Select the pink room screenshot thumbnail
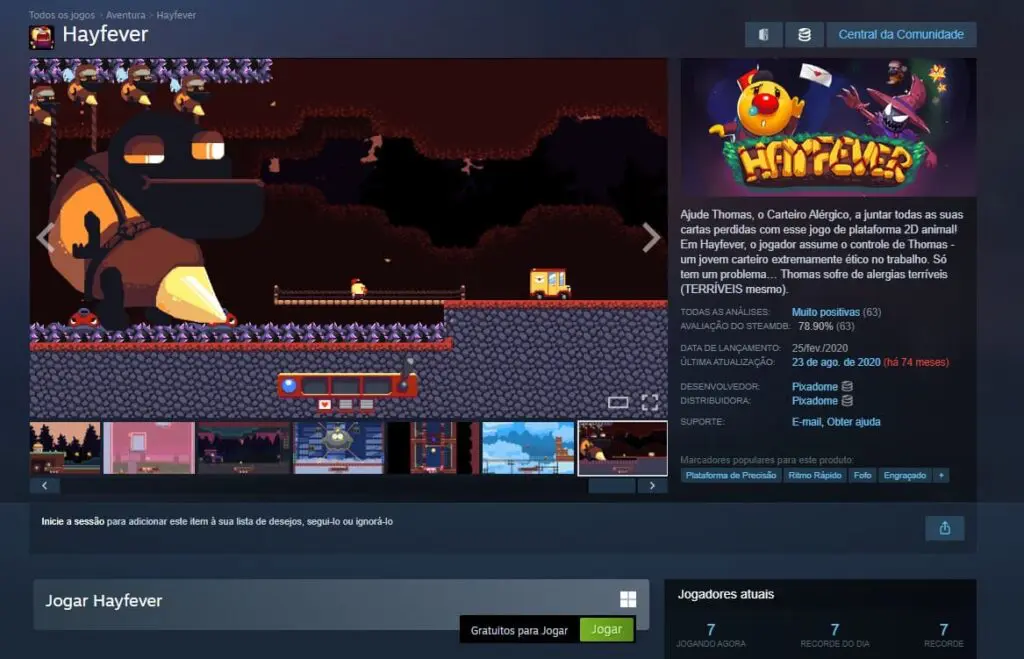Screen dimensions: 1024x659 149,447
